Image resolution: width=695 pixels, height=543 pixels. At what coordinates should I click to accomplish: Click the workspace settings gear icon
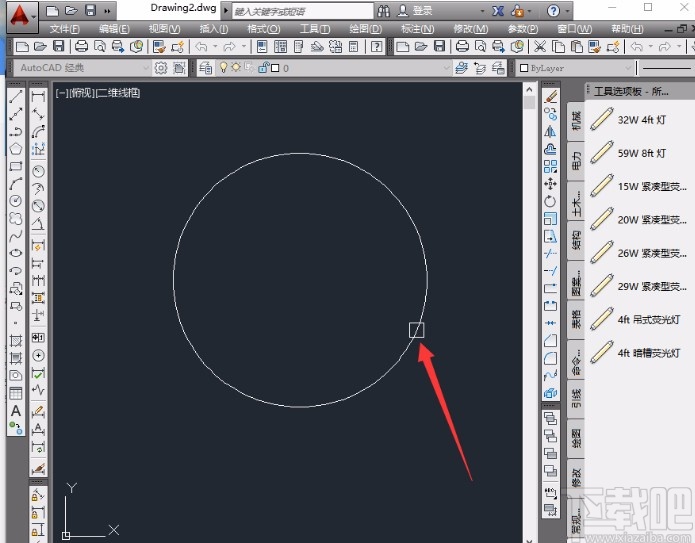[x=161, y=68]
